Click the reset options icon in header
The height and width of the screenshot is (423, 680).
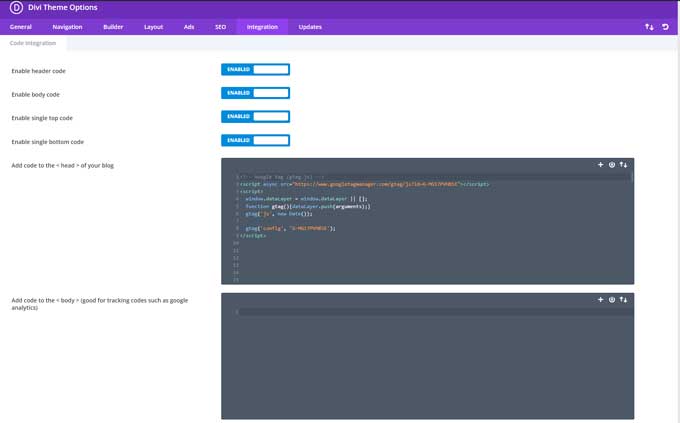[665, 27]
